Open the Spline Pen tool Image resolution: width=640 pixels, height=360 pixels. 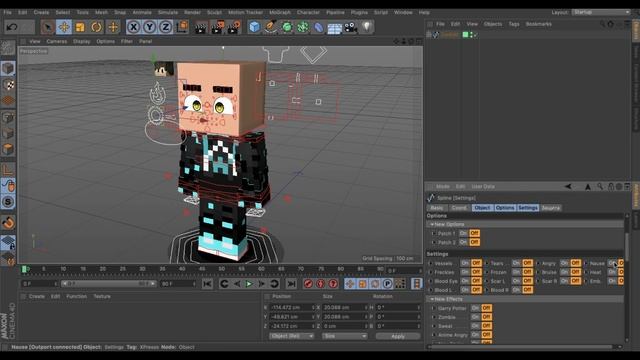(x=270, y=27)
